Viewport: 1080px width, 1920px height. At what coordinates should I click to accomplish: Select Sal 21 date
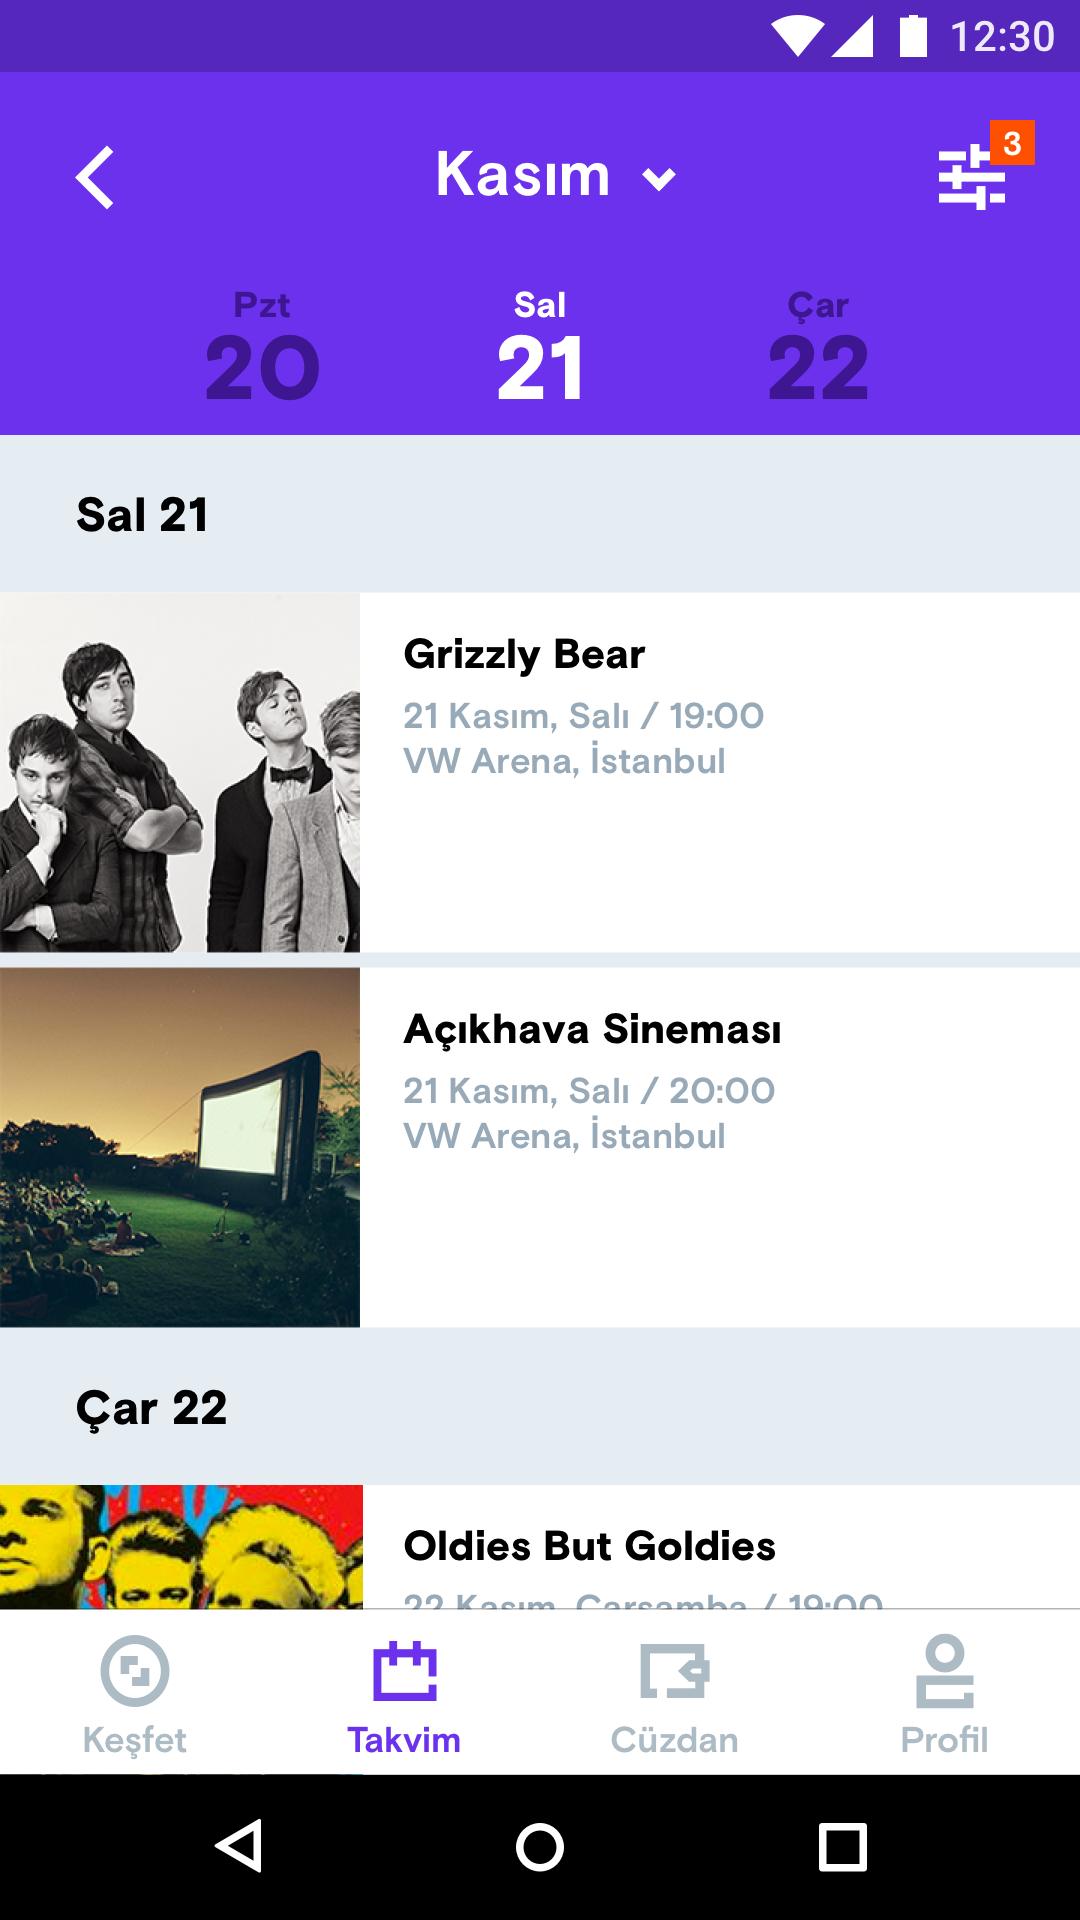pos(540,347)
